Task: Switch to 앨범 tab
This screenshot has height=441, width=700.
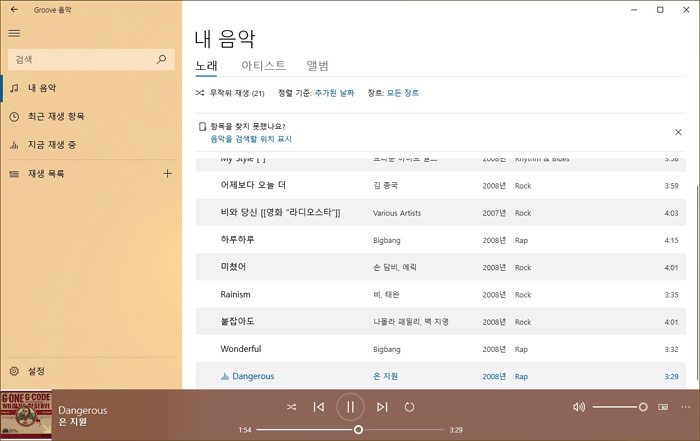Action: (317, 66)
